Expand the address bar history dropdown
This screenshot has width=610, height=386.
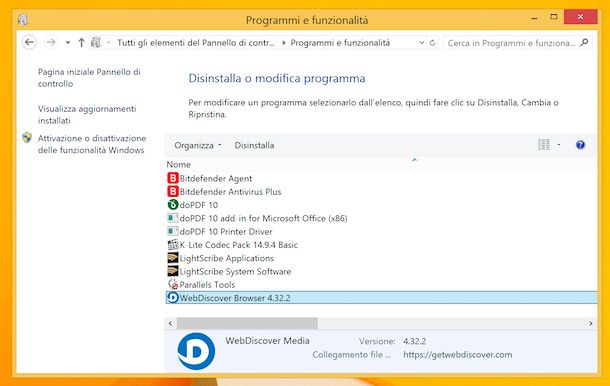point(422,43)
